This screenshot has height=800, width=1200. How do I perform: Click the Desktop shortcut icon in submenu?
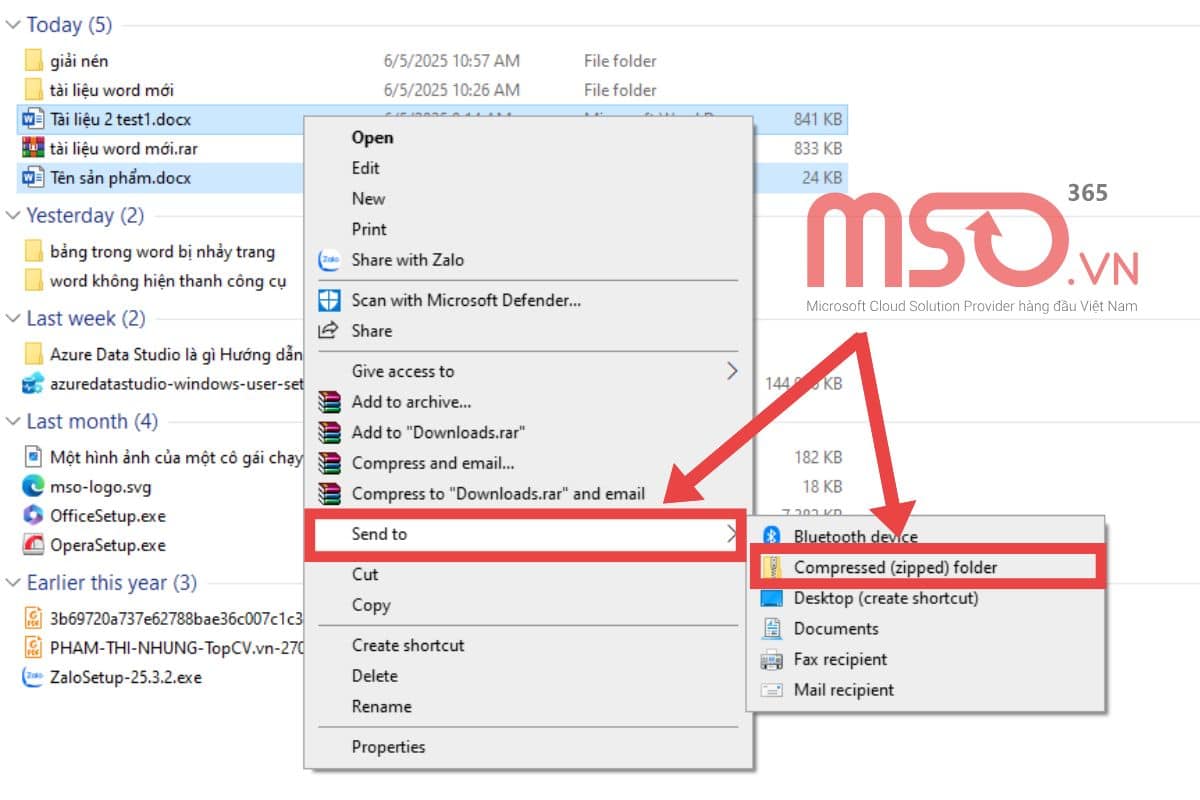point(771,598)
